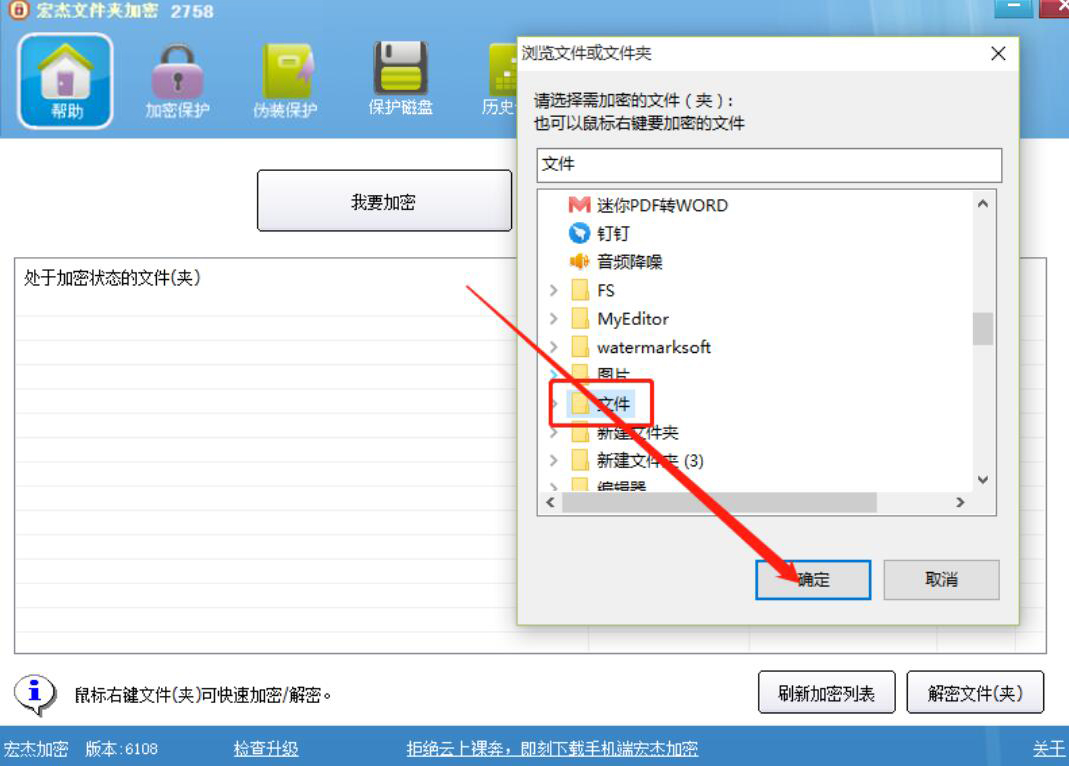The height and width of the screenshot is (766, 1069).
Task: Open the 伪装保护 notebook icon
Action: 286,81
